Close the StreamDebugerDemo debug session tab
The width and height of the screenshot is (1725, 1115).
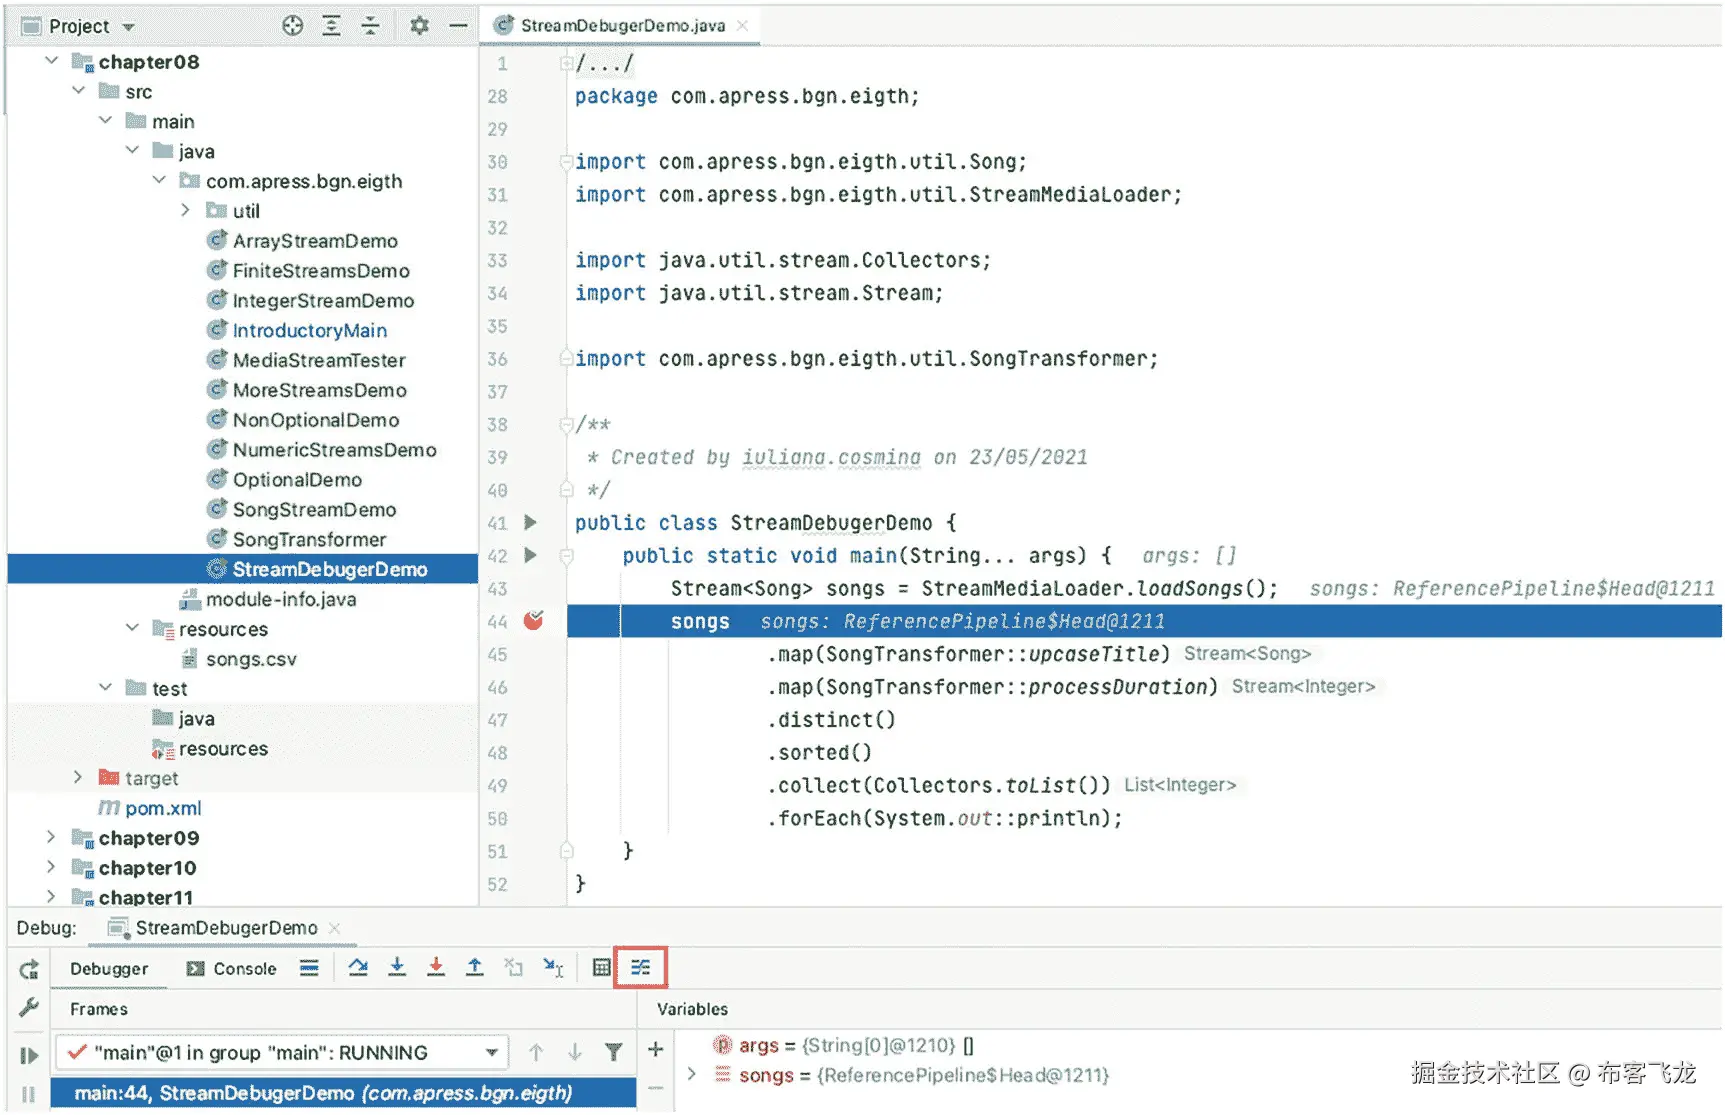tap(335, 928)
